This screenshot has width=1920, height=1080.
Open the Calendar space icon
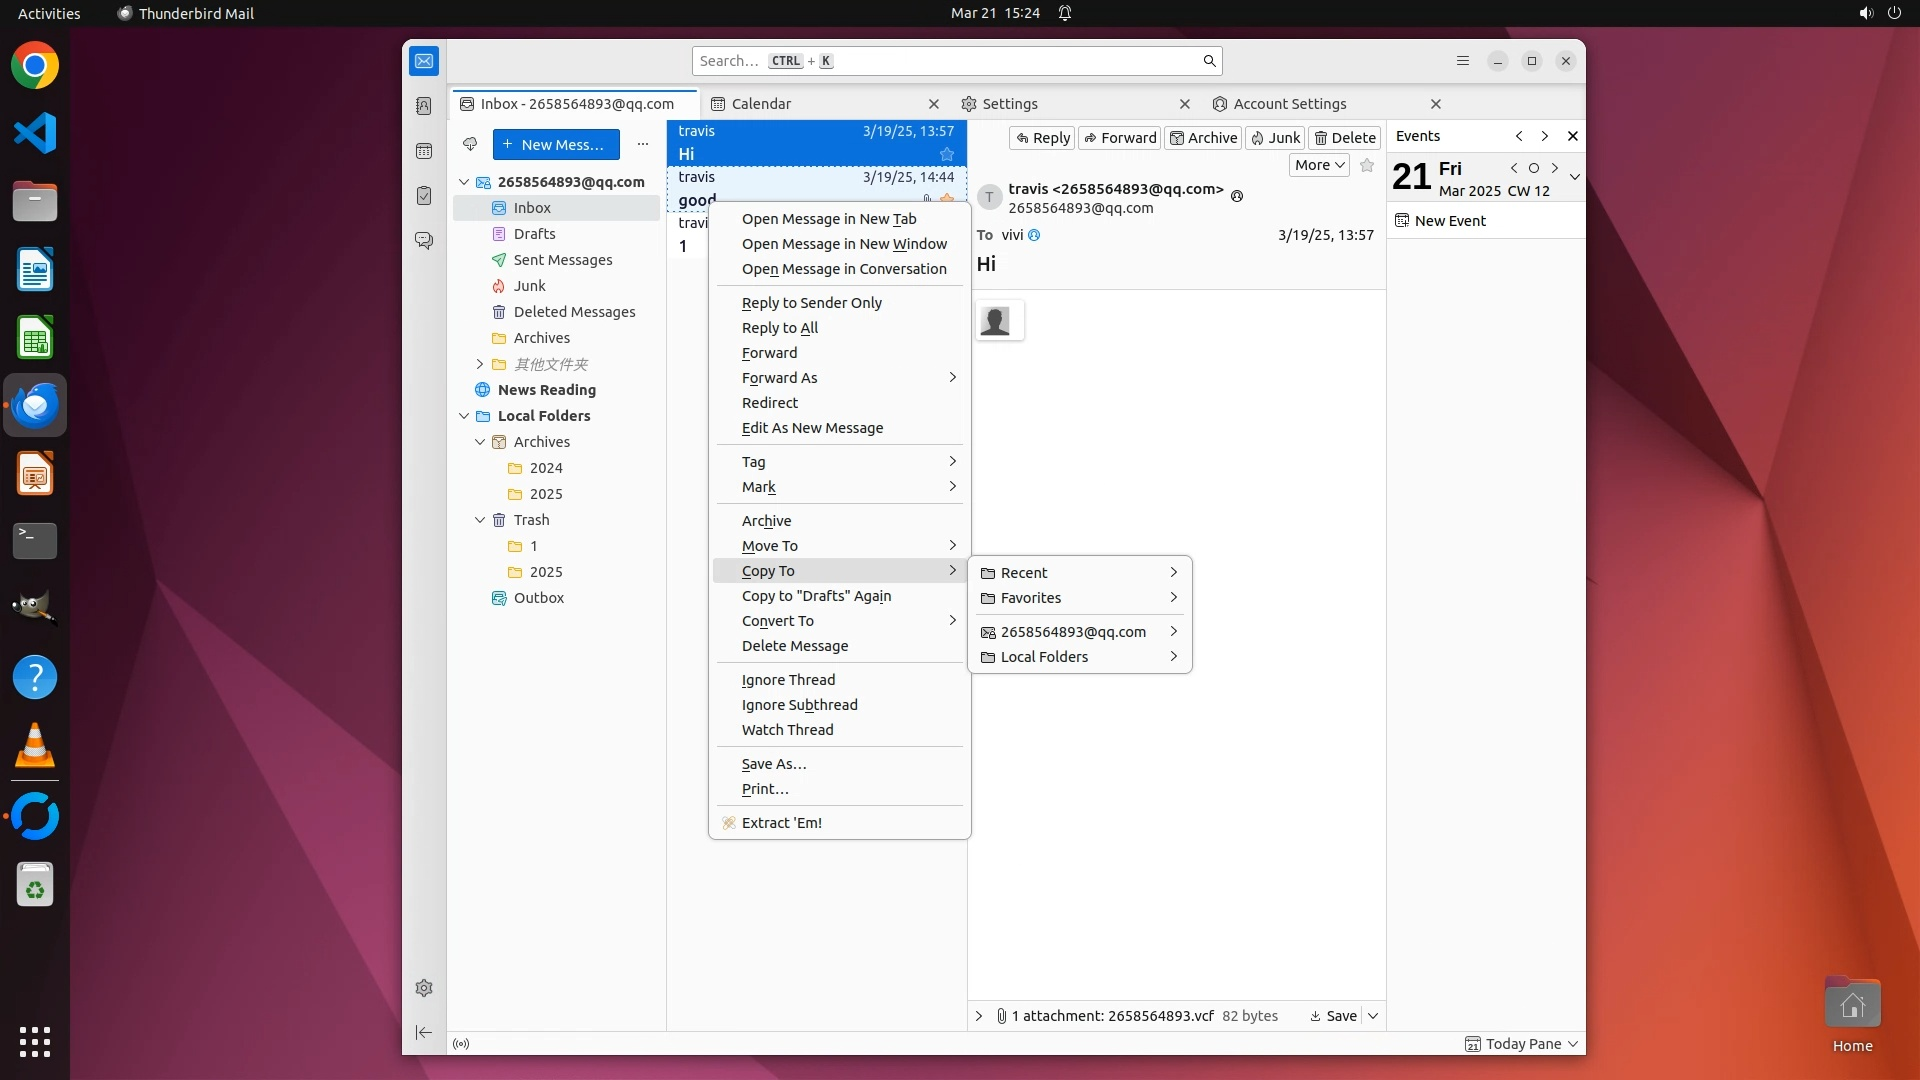[424, 151]
